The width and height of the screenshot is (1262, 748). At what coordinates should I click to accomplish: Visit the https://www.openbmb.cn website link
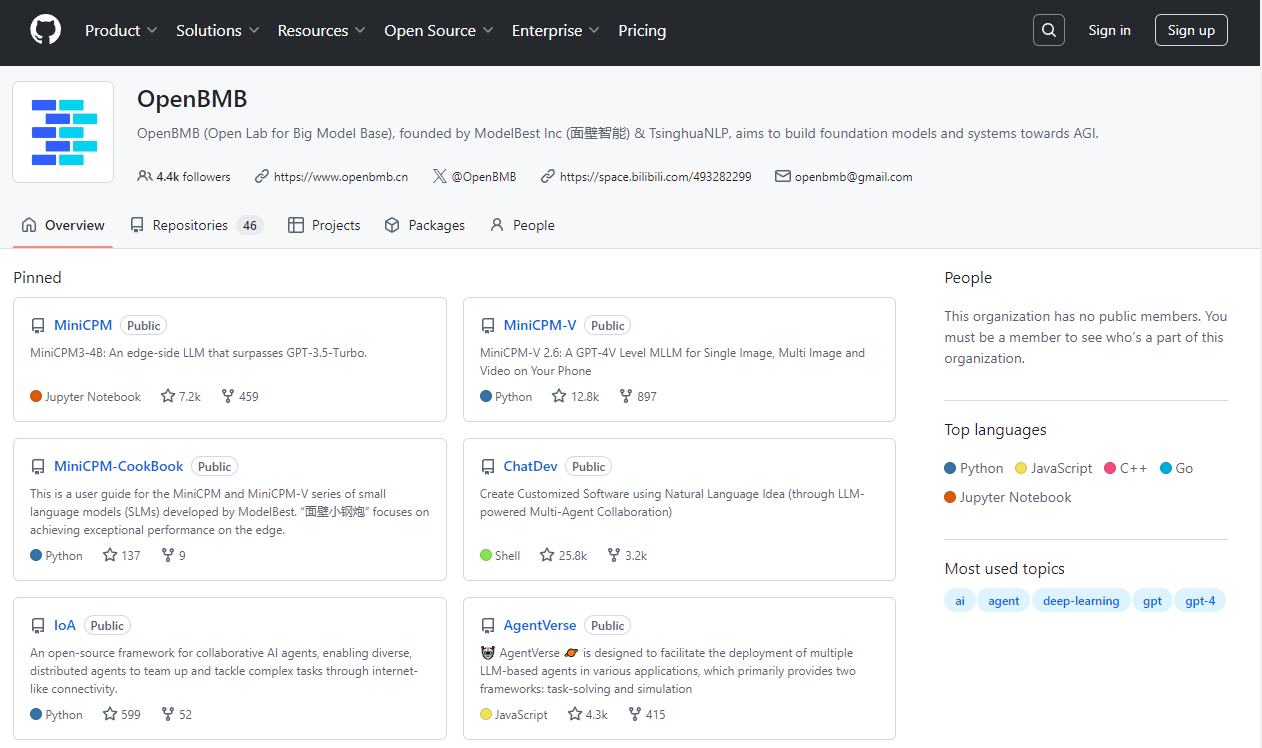tap(341, 176)
